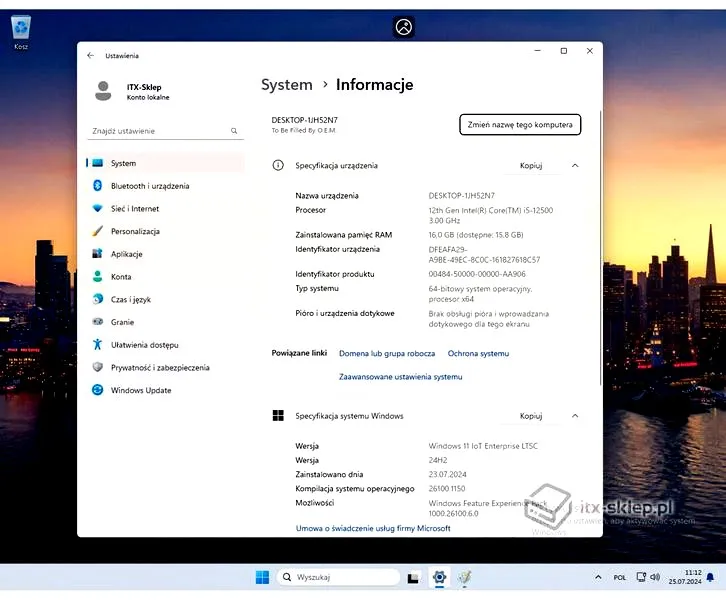Viewport: 726px width, 600px height.
Task: Click the Bluetooth icon in sidebar
Action: (x=97, y=186)
